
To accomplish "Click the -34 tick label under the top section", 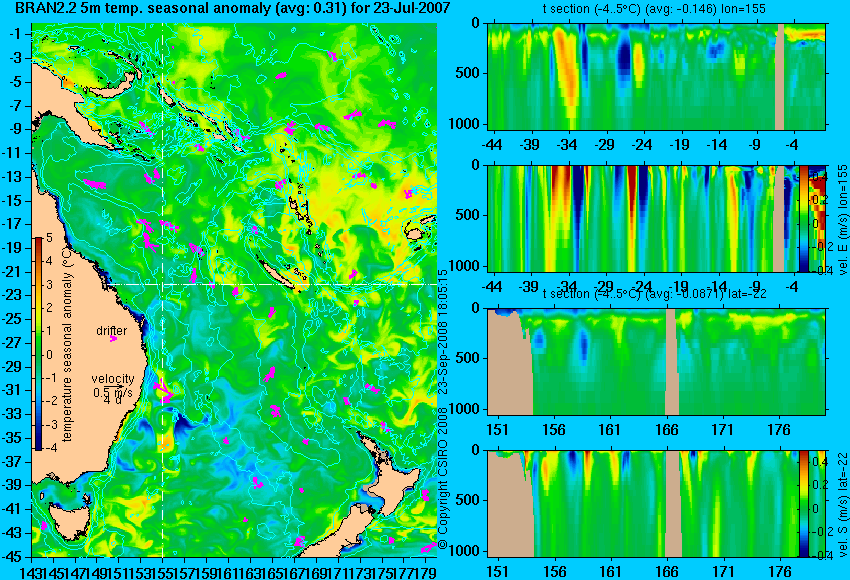I will 566,145.
